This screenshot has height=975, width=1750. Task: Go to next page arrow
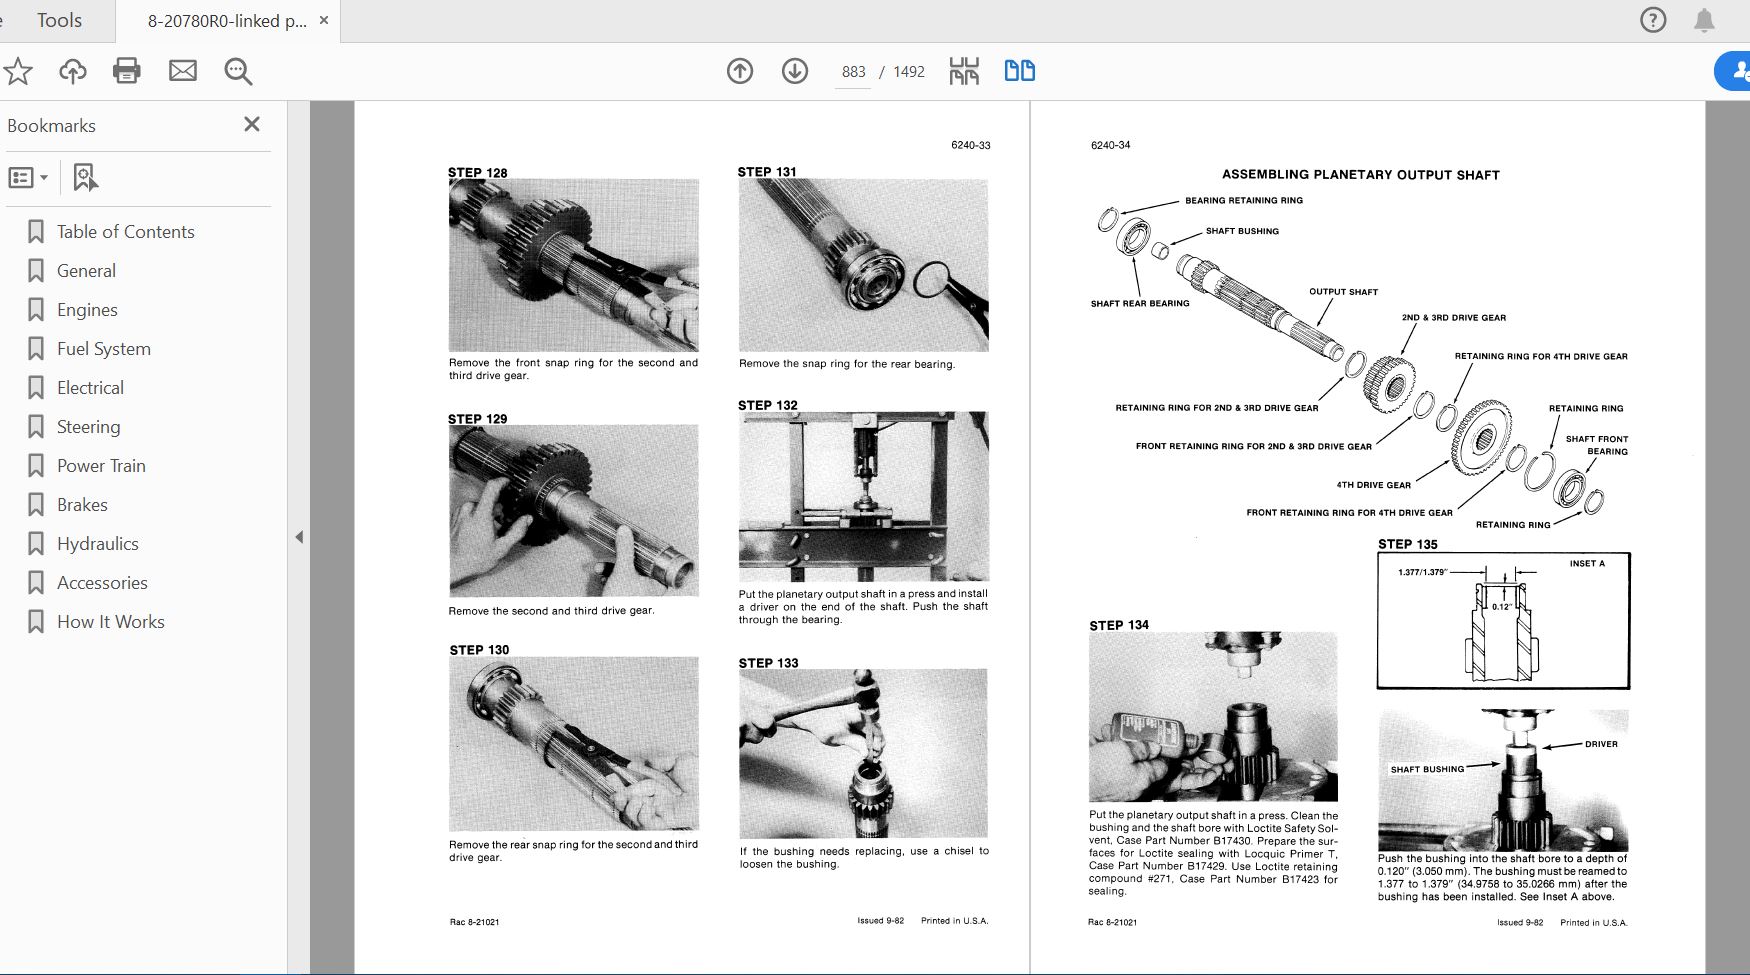795,71
